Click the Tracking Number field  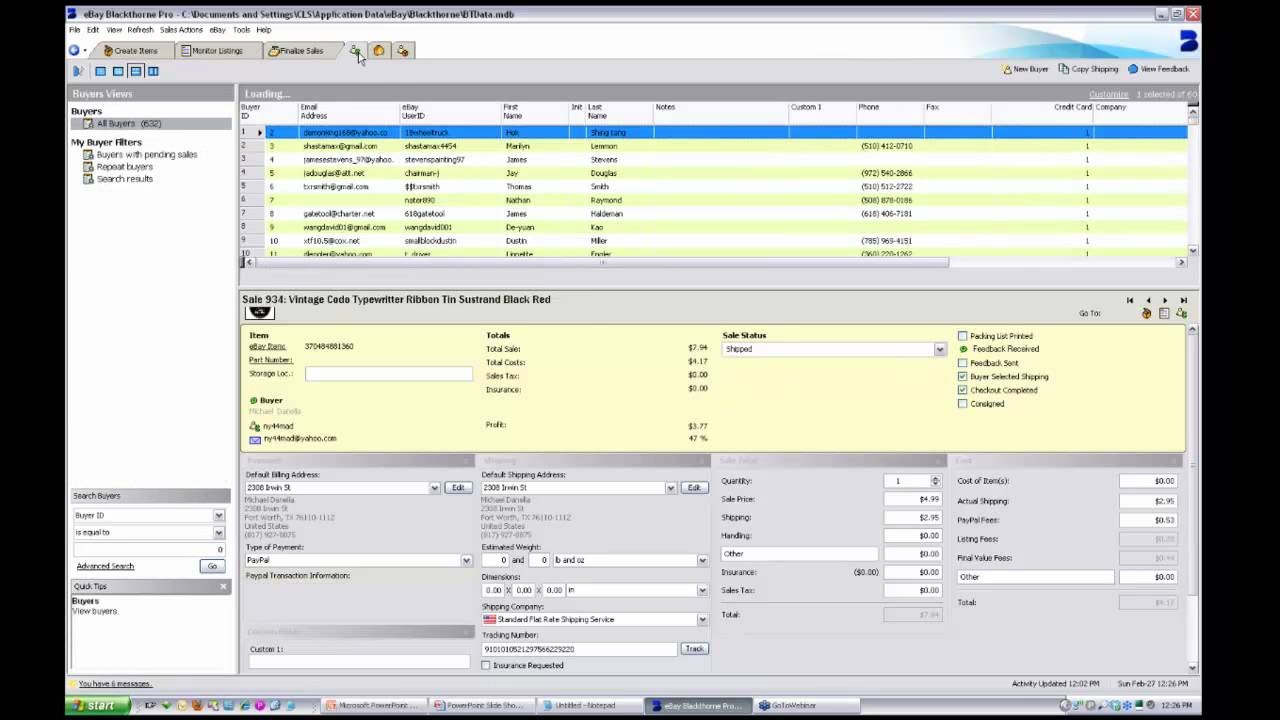tap(580, 649)
